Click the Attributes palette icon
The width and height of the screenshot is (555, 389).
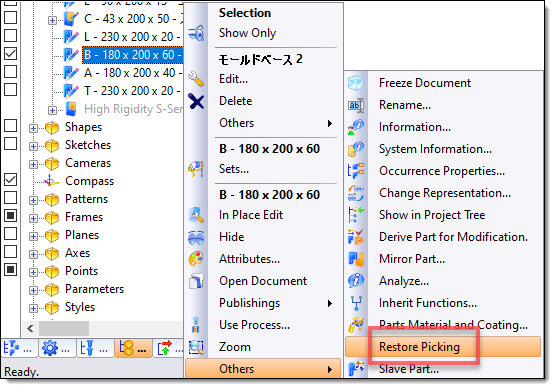(196, 259)
